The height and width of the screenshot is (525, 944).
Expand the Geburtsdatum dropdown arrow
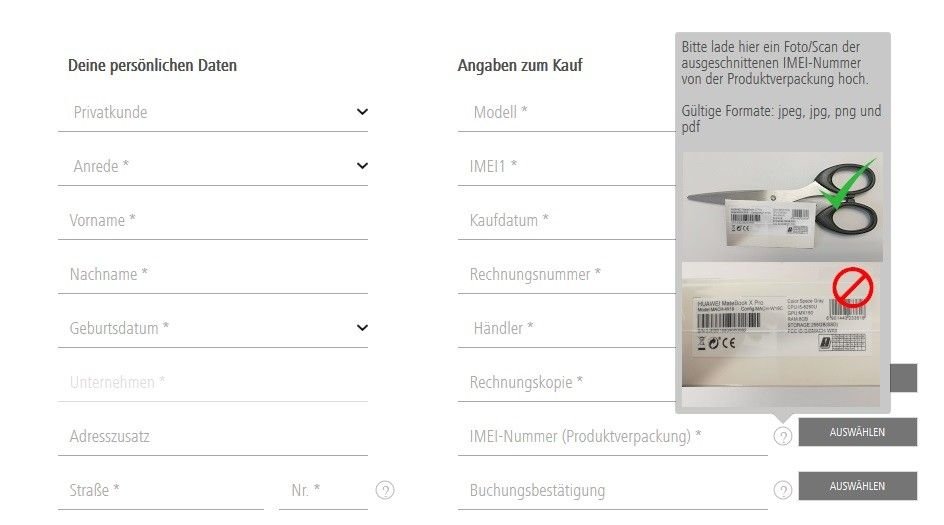362,328
